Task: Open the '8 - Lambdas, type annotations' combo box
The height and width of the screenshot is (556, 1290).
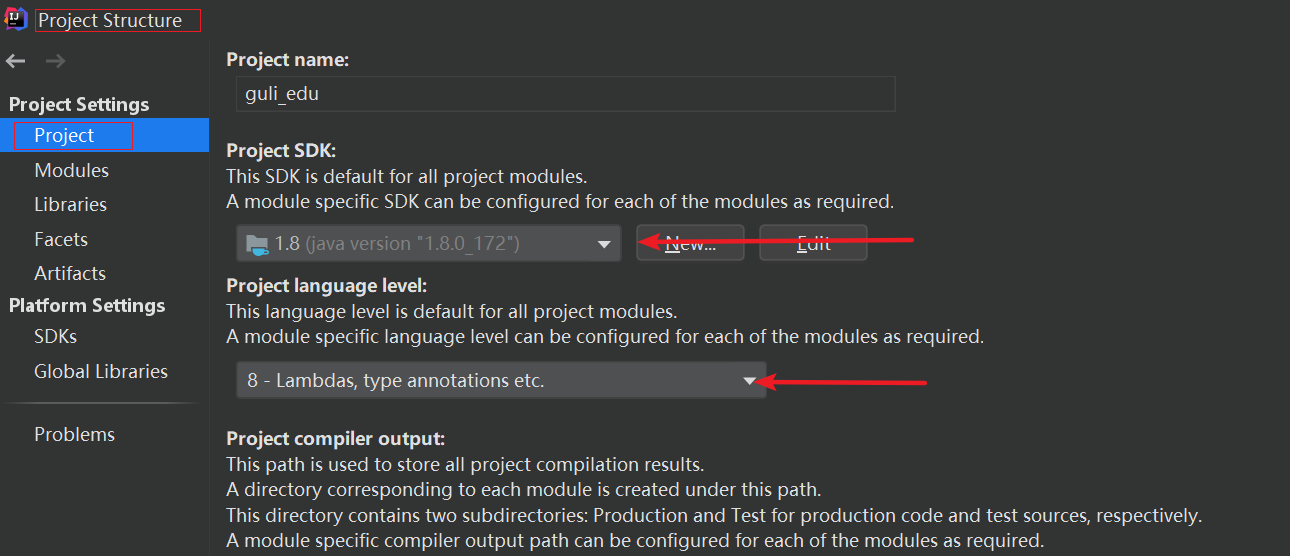Action: 500,380
